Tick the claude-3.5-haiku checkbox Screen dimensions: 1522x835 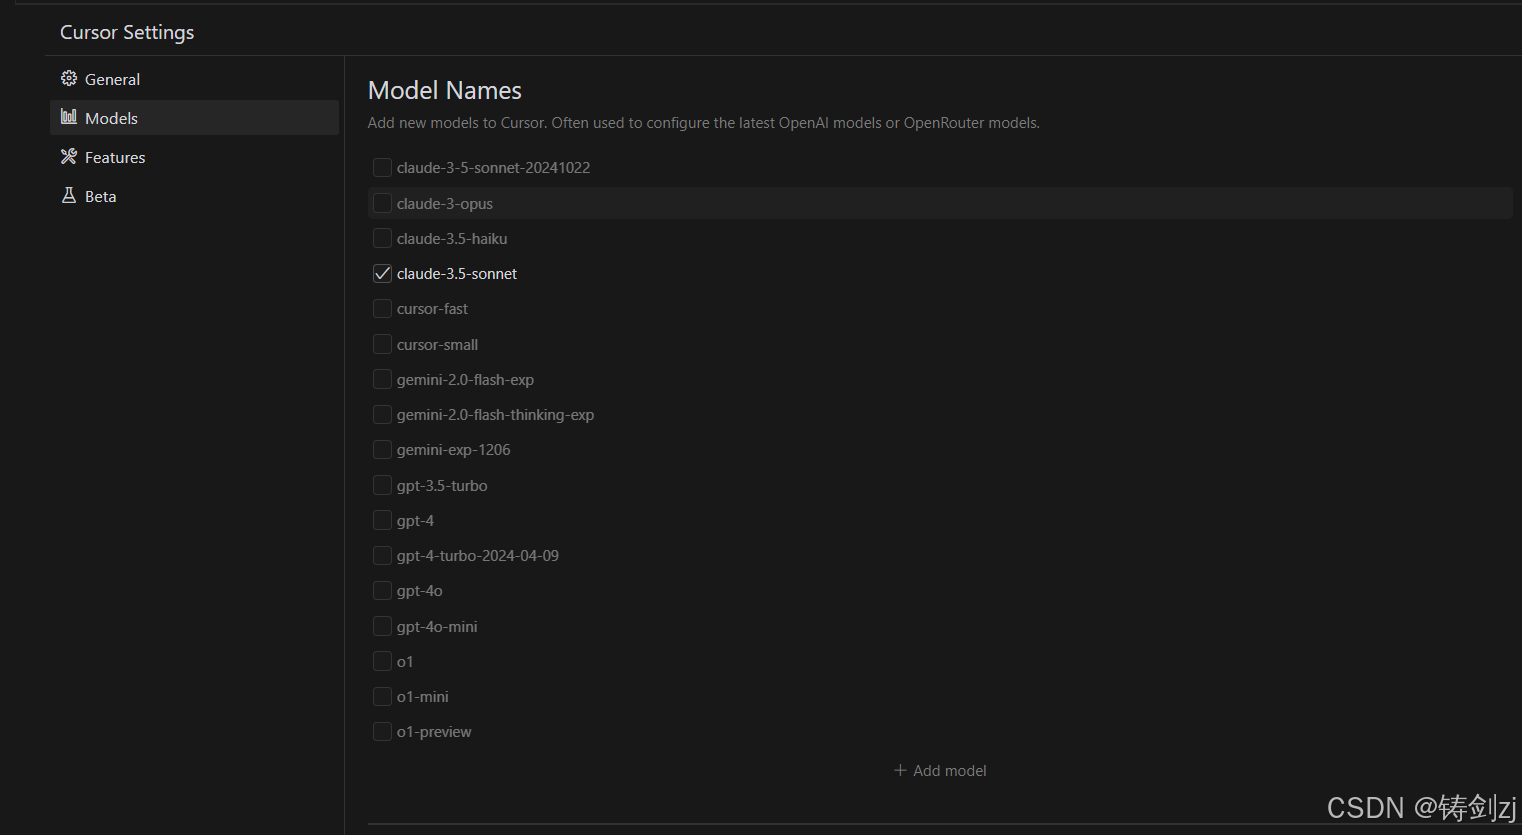tap(382, 238)
